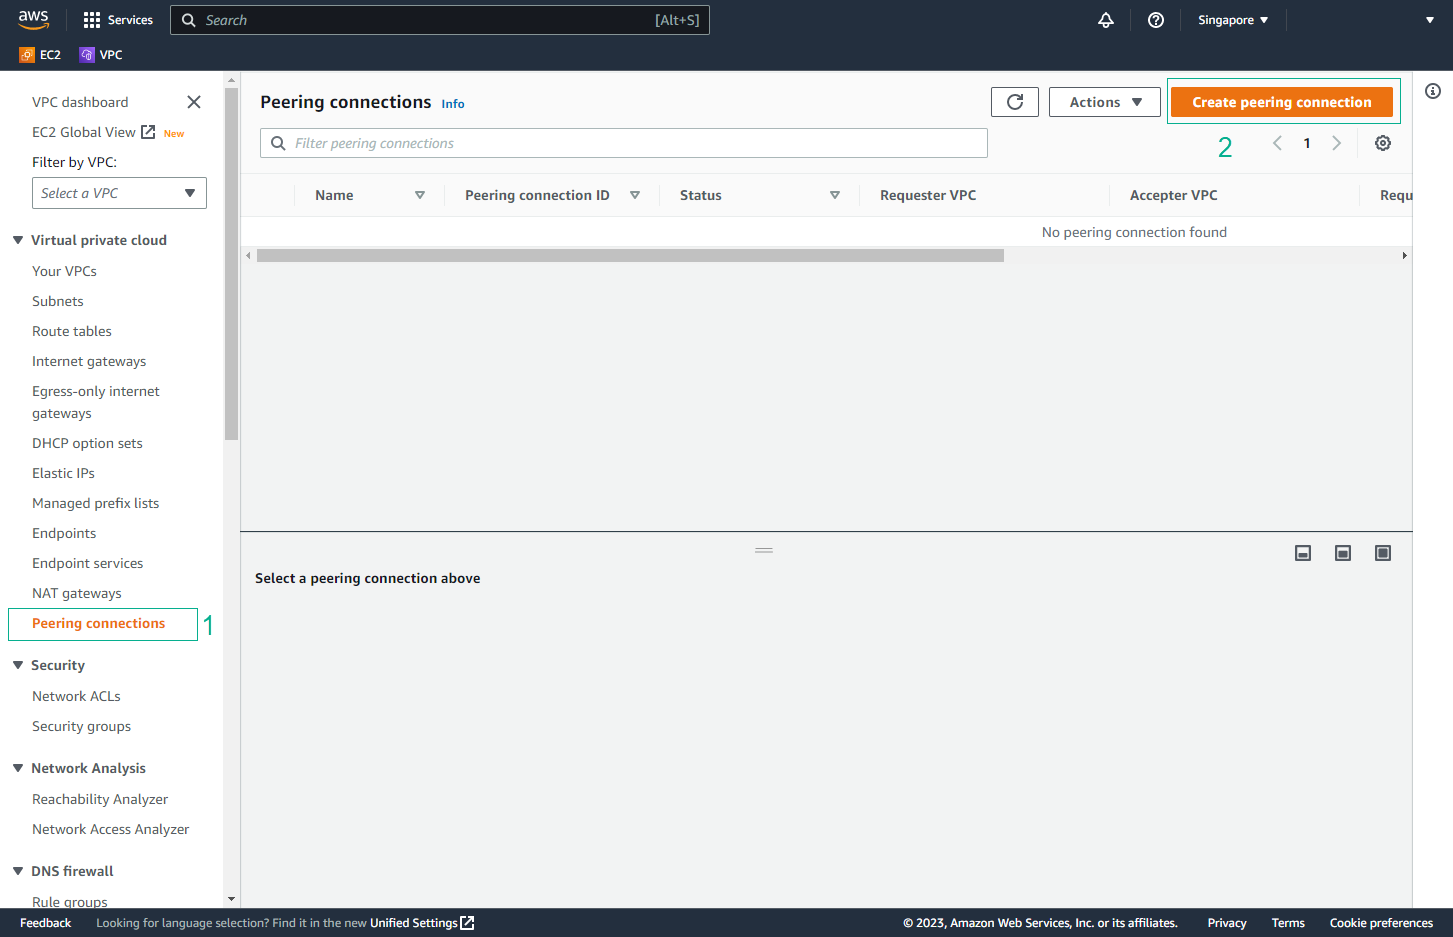1453x937 pixels.
Task: Open the Services grid menu
Action: pyautogui.click(x=118, y=20)
